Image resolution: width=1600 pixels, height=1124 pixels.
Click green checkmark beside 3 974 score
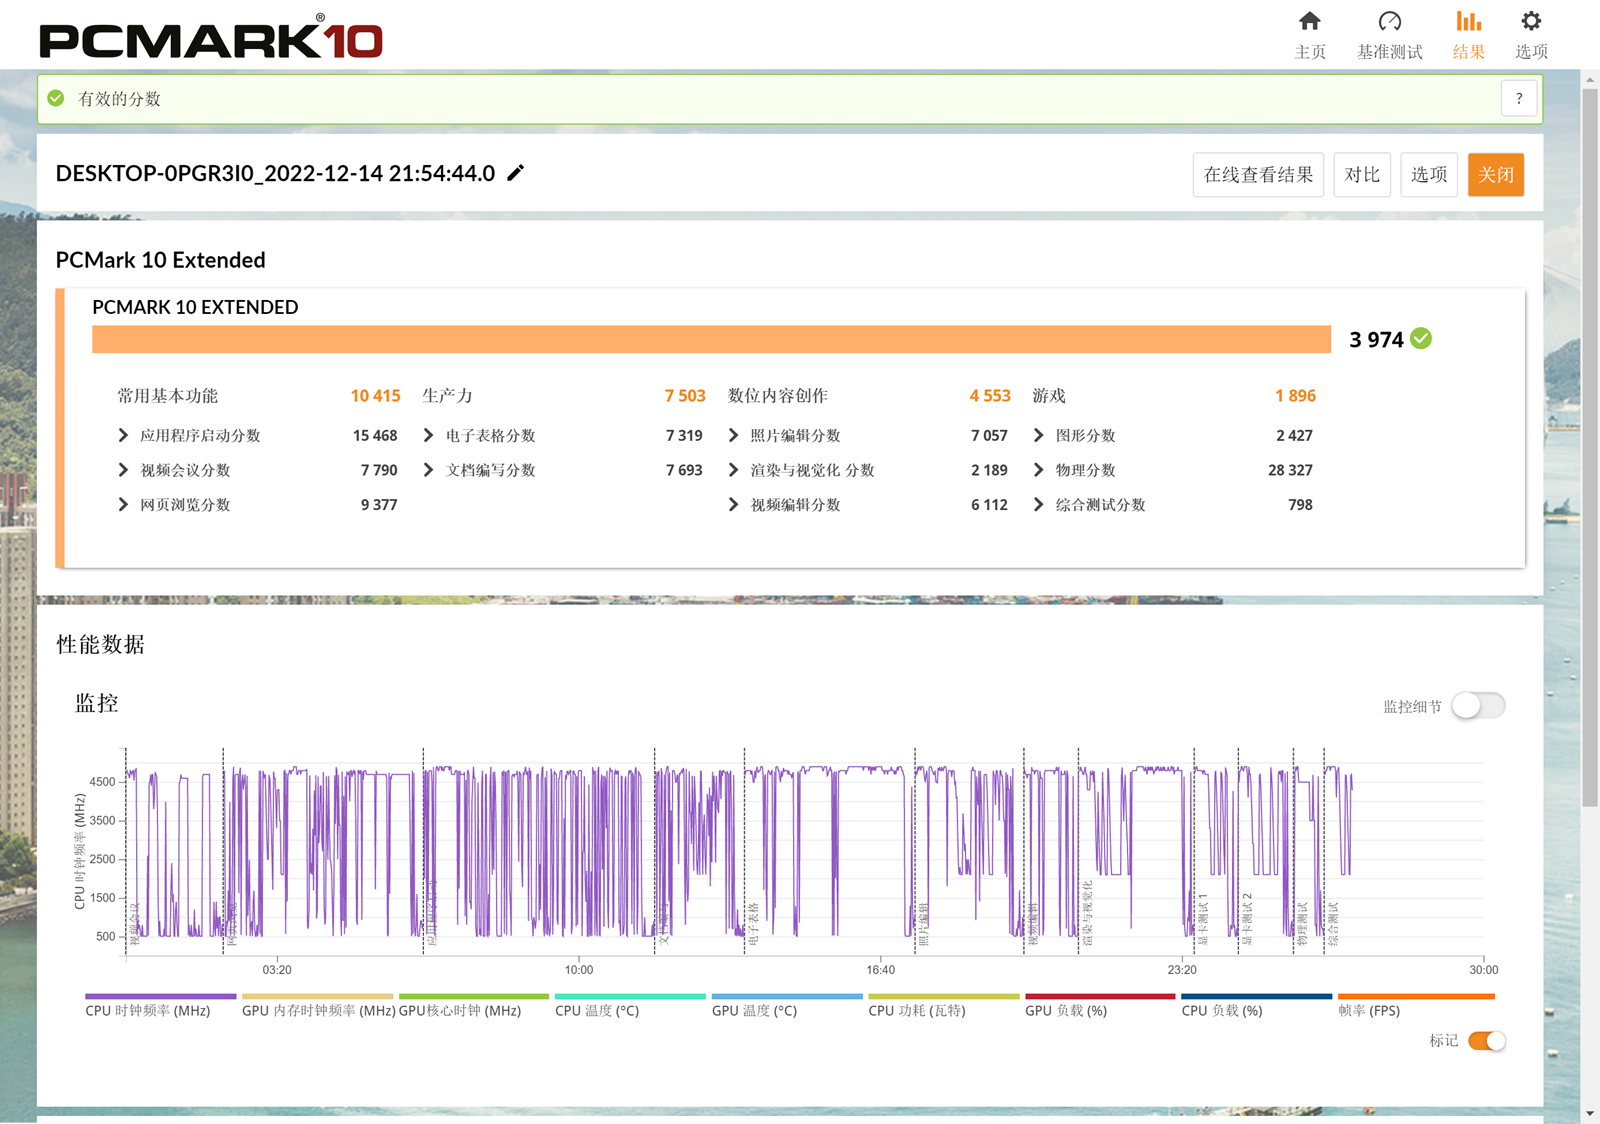pos(1421,339)
